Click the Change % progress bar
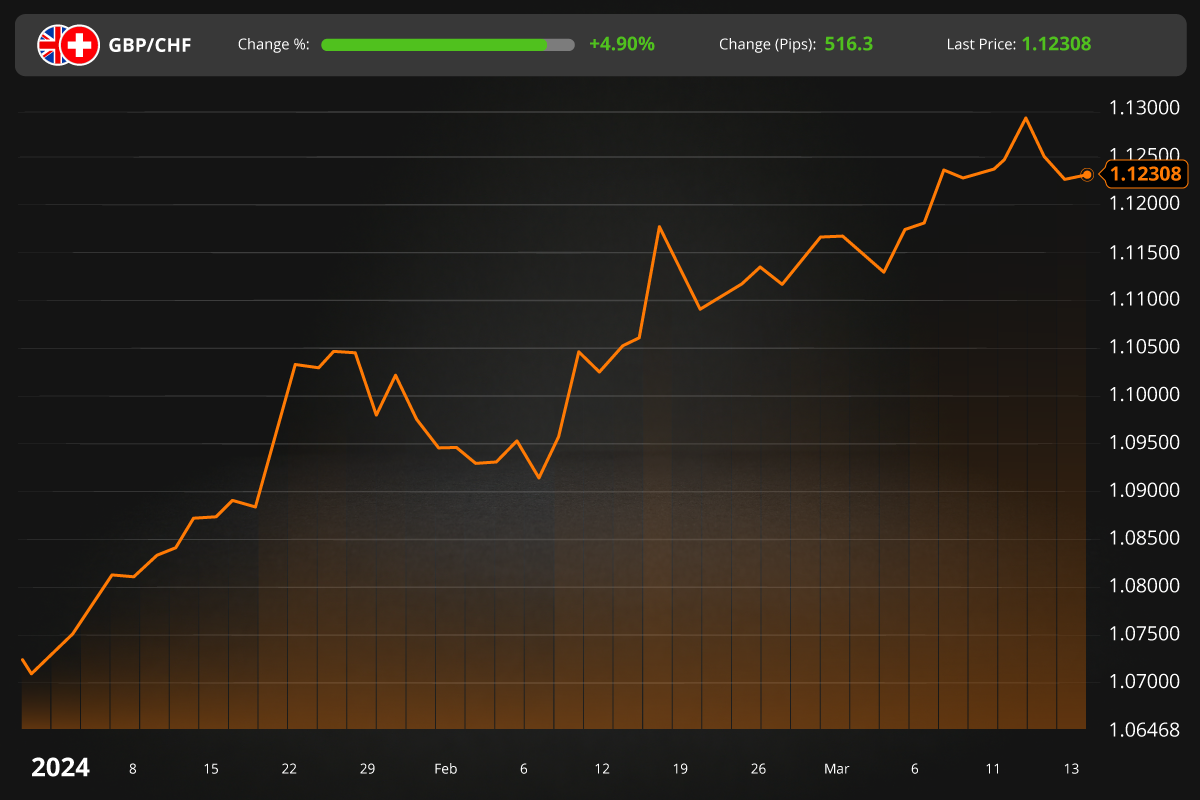The height and width of the screenshot is (800, 1200). point(447,44)
